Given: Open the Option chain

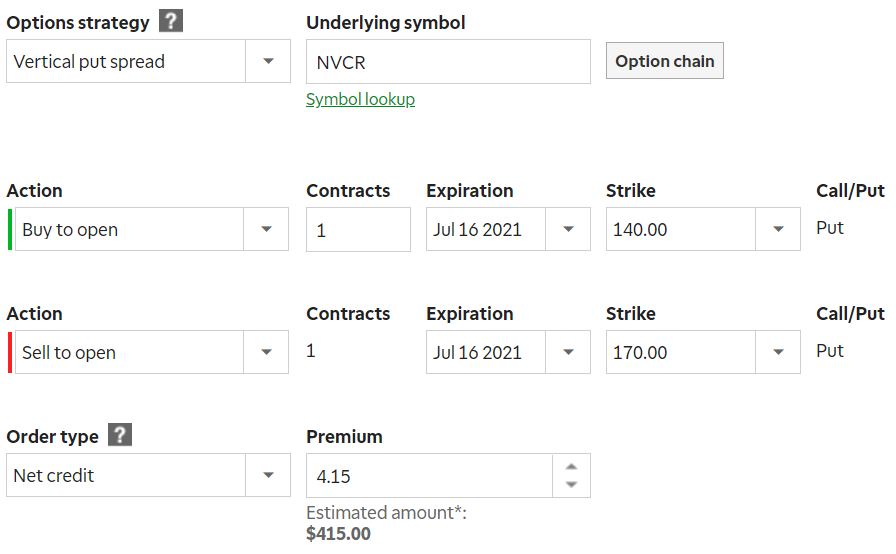Looking at the screenshot, I should 665,61.
